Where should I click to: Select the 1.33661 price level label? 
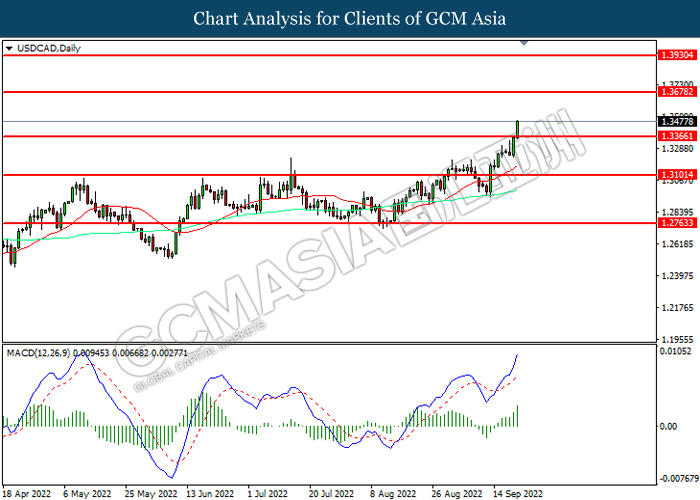click(x=677, y=136)
